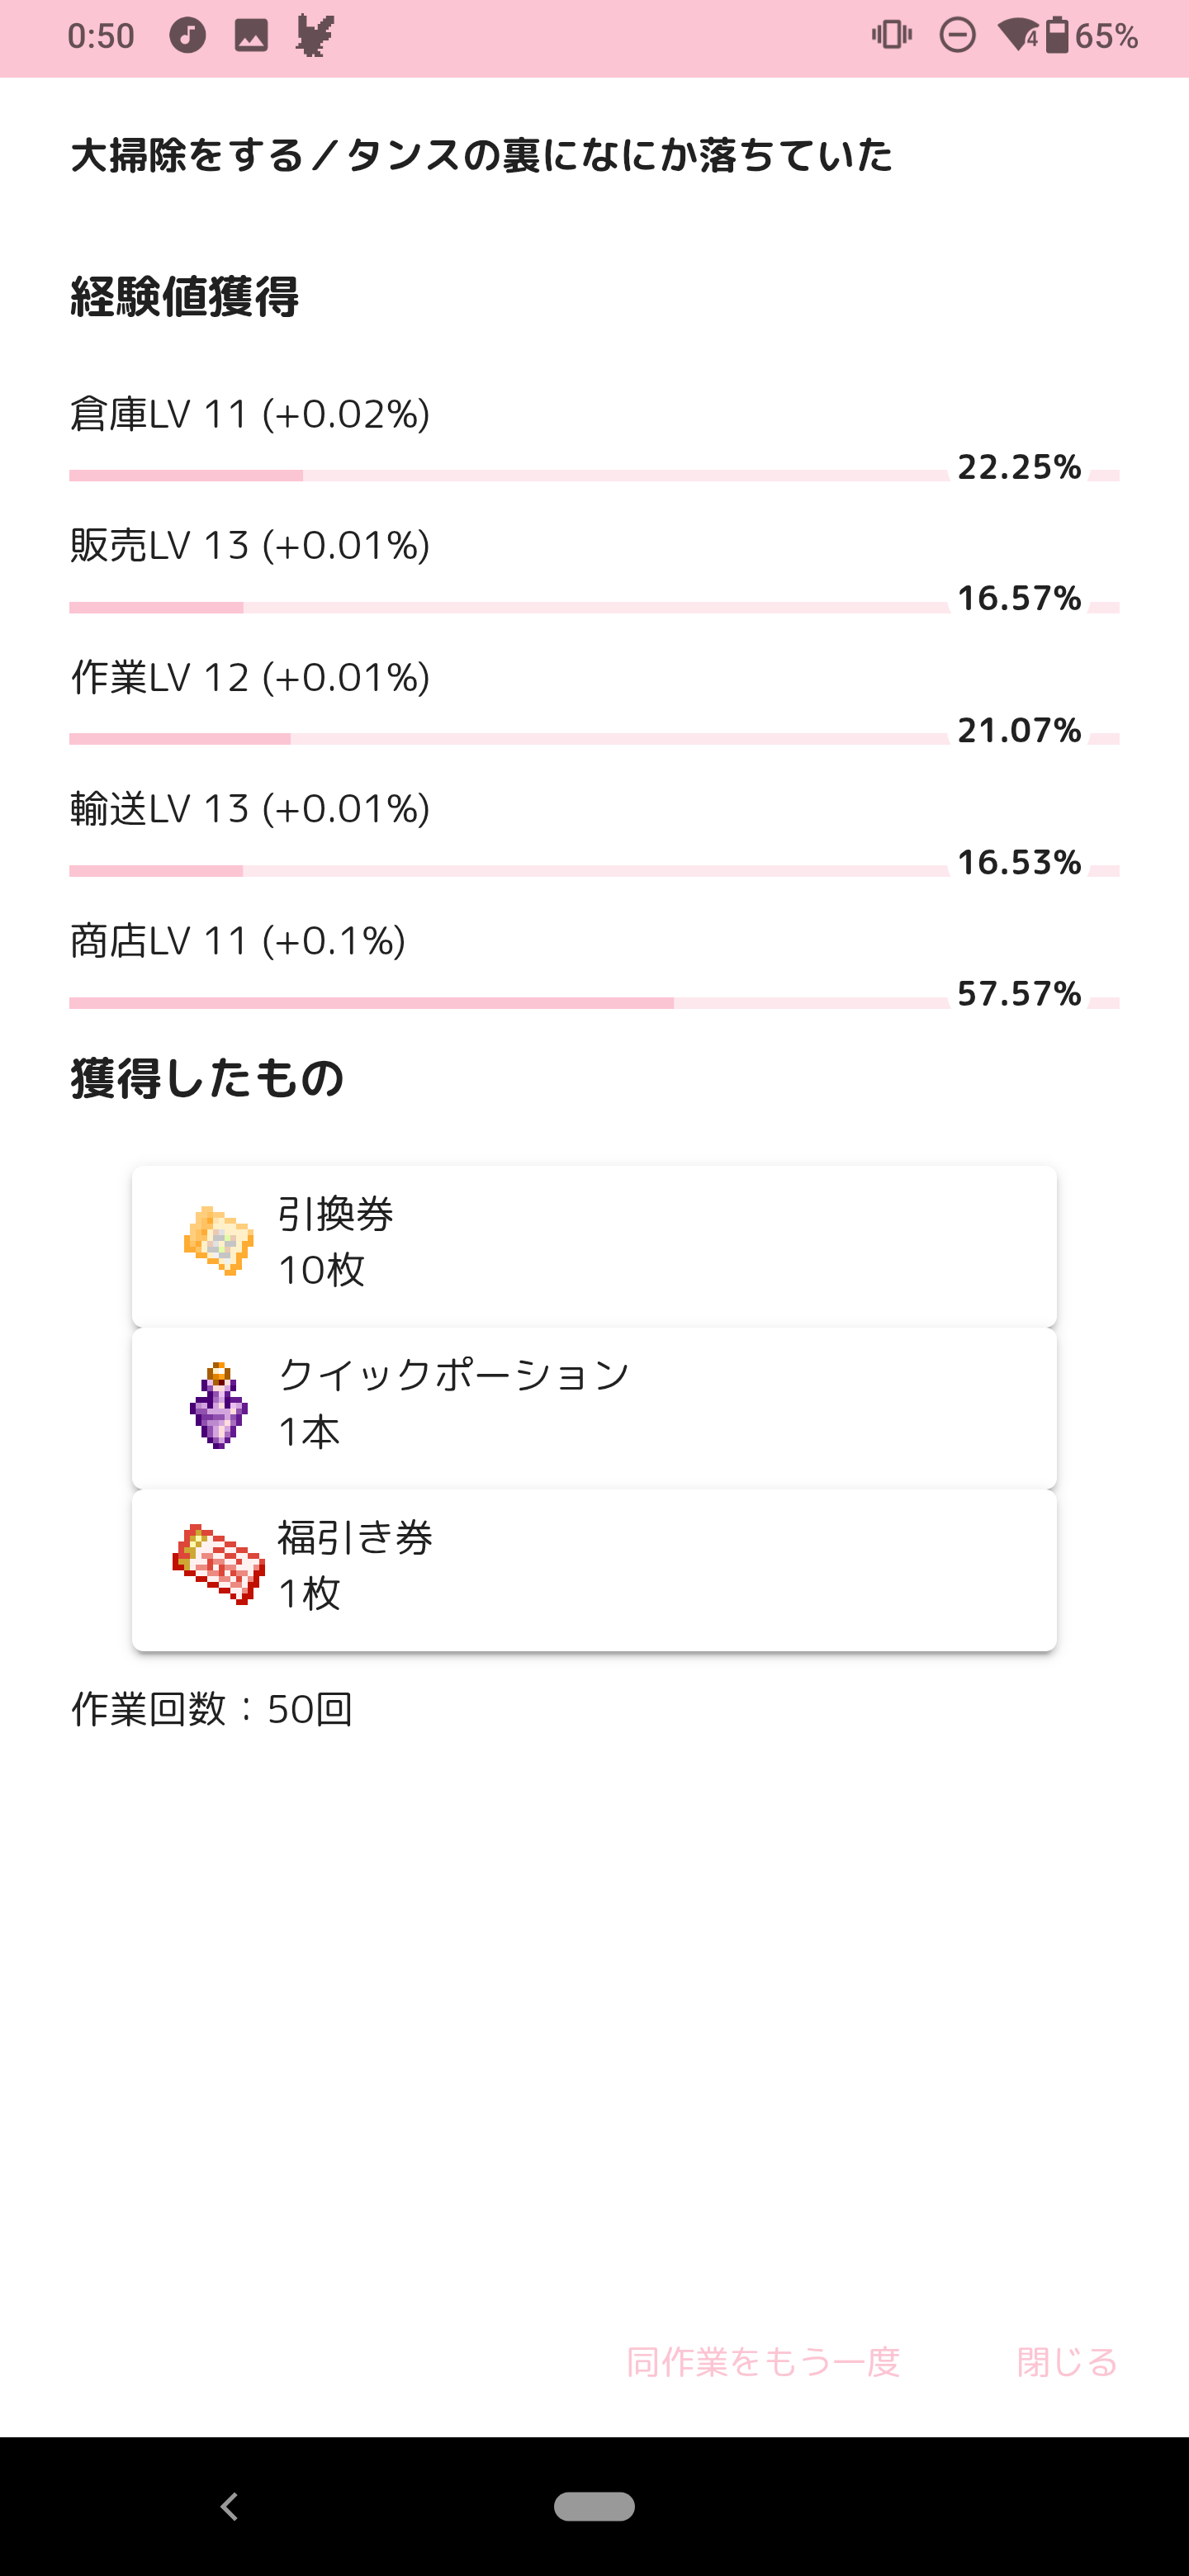Tap the music note status bar icon
The height and width of the screenshot is (2576, 1189).
coord(187,36)
